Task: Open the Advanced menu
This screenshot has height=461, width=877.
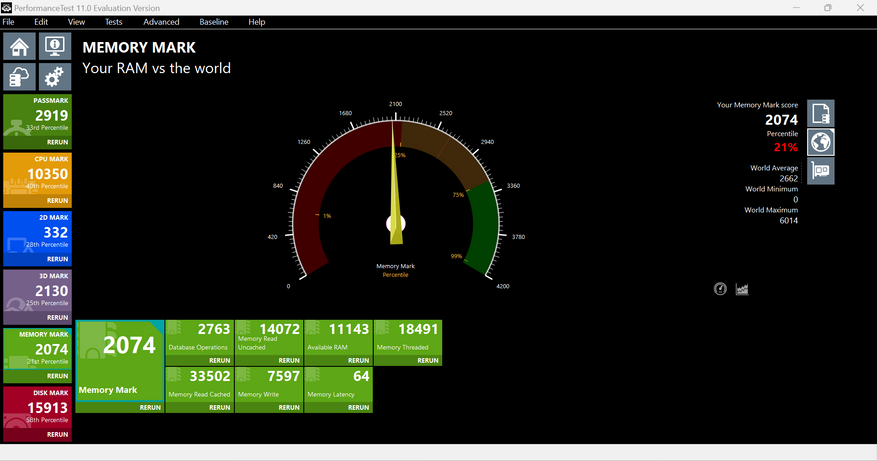Action: coord(161,22)
